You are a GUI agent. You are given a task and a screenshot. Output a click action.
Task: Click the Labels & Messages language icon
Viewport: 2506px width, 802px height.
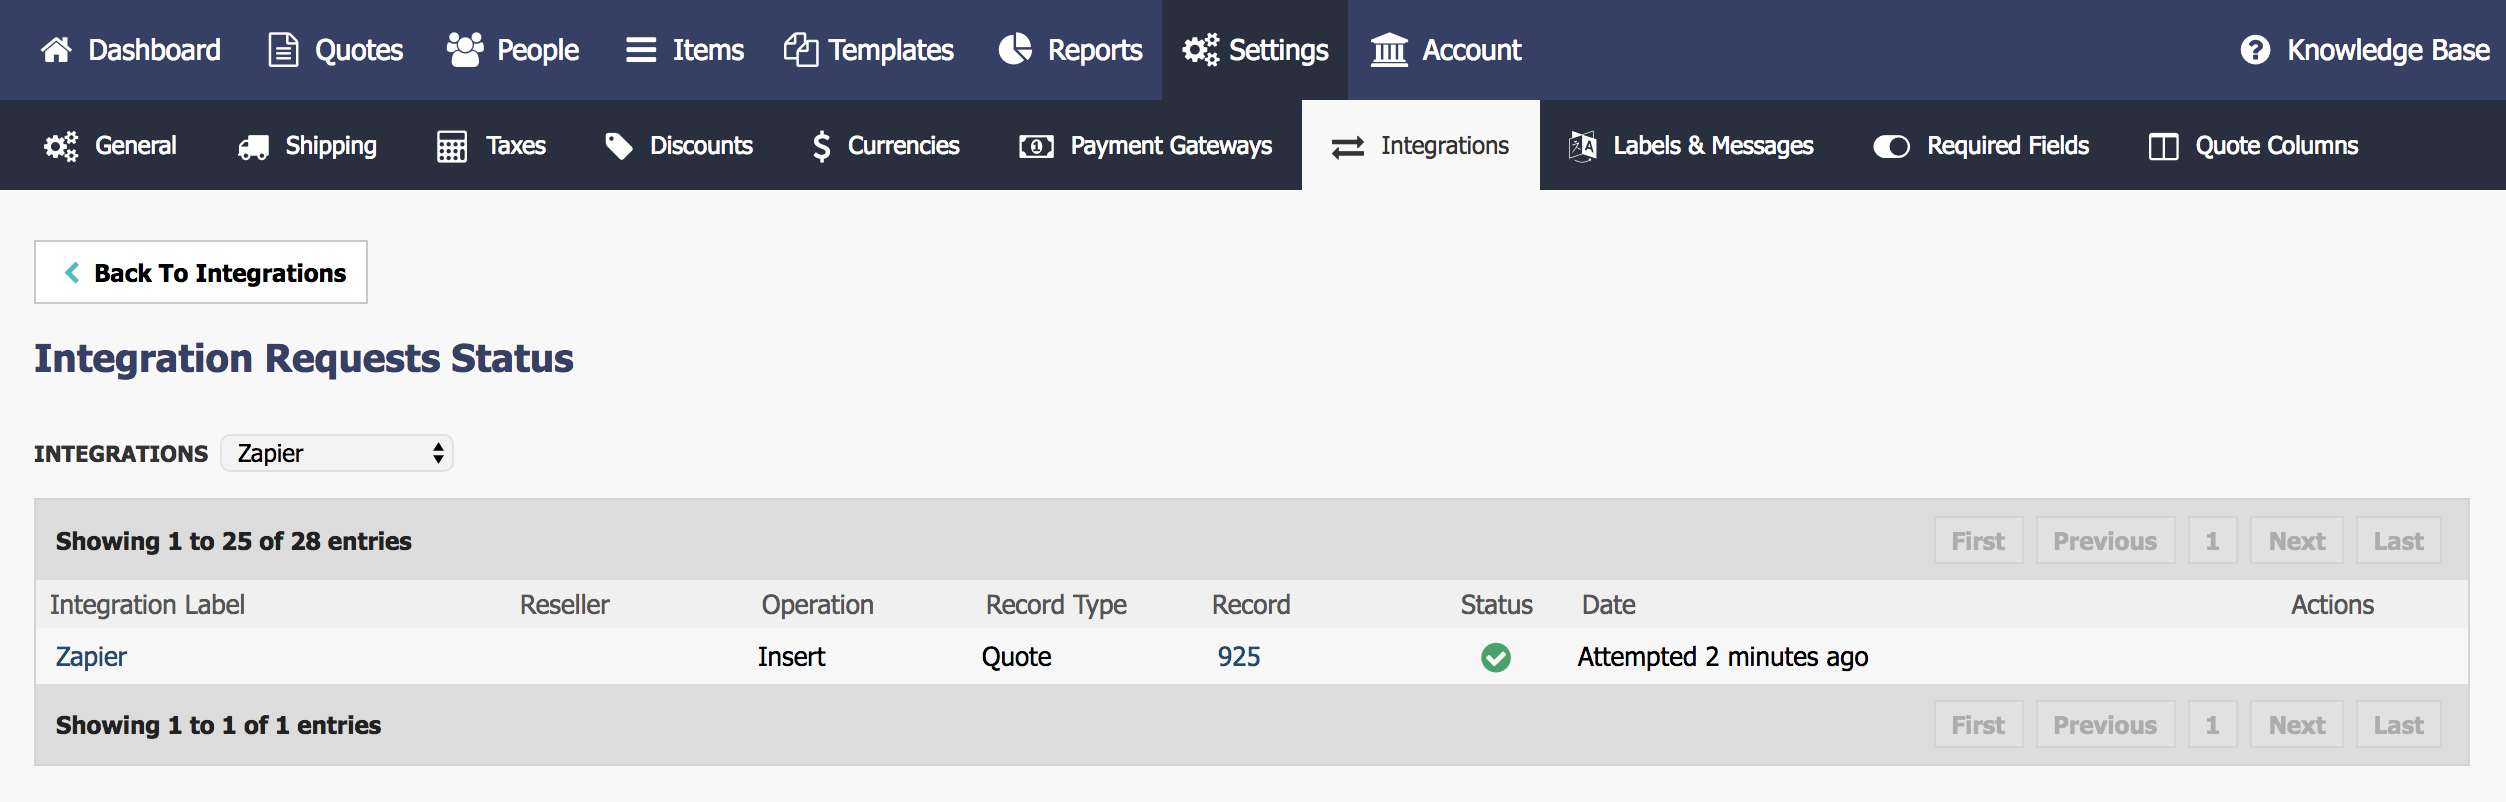pyautogui.click(x=1582, y=146)
